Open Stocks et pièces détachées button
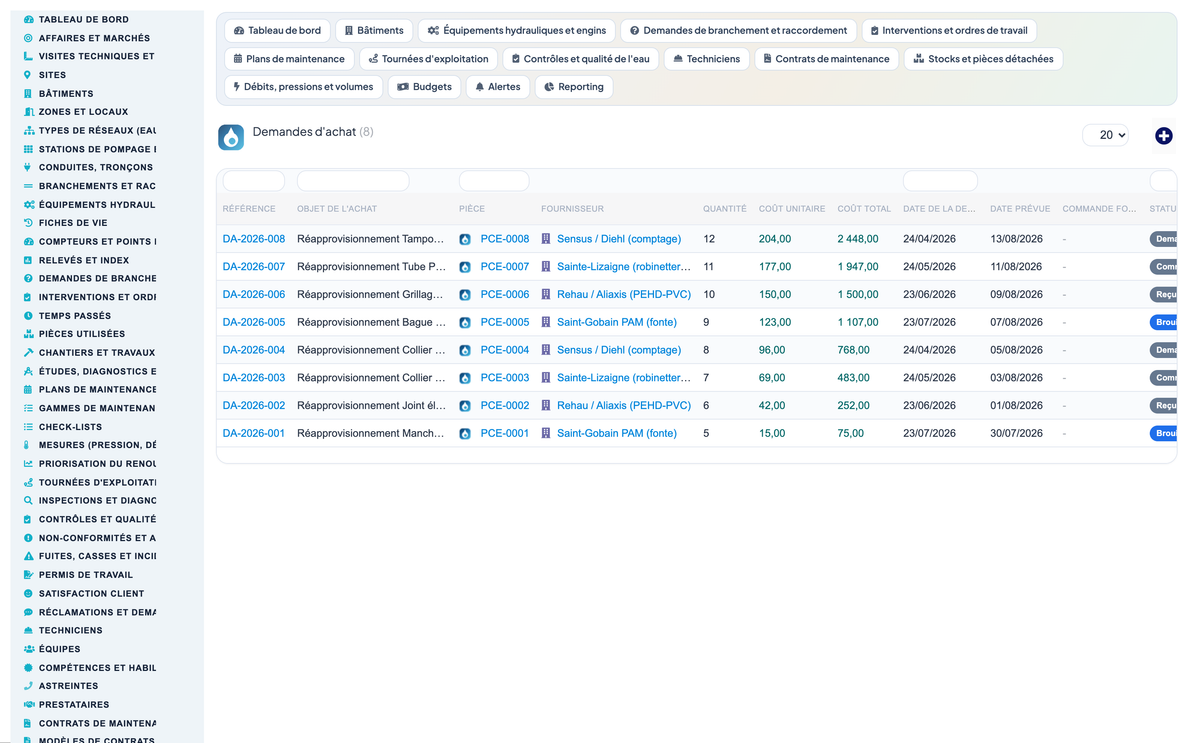 pos(983,59)
